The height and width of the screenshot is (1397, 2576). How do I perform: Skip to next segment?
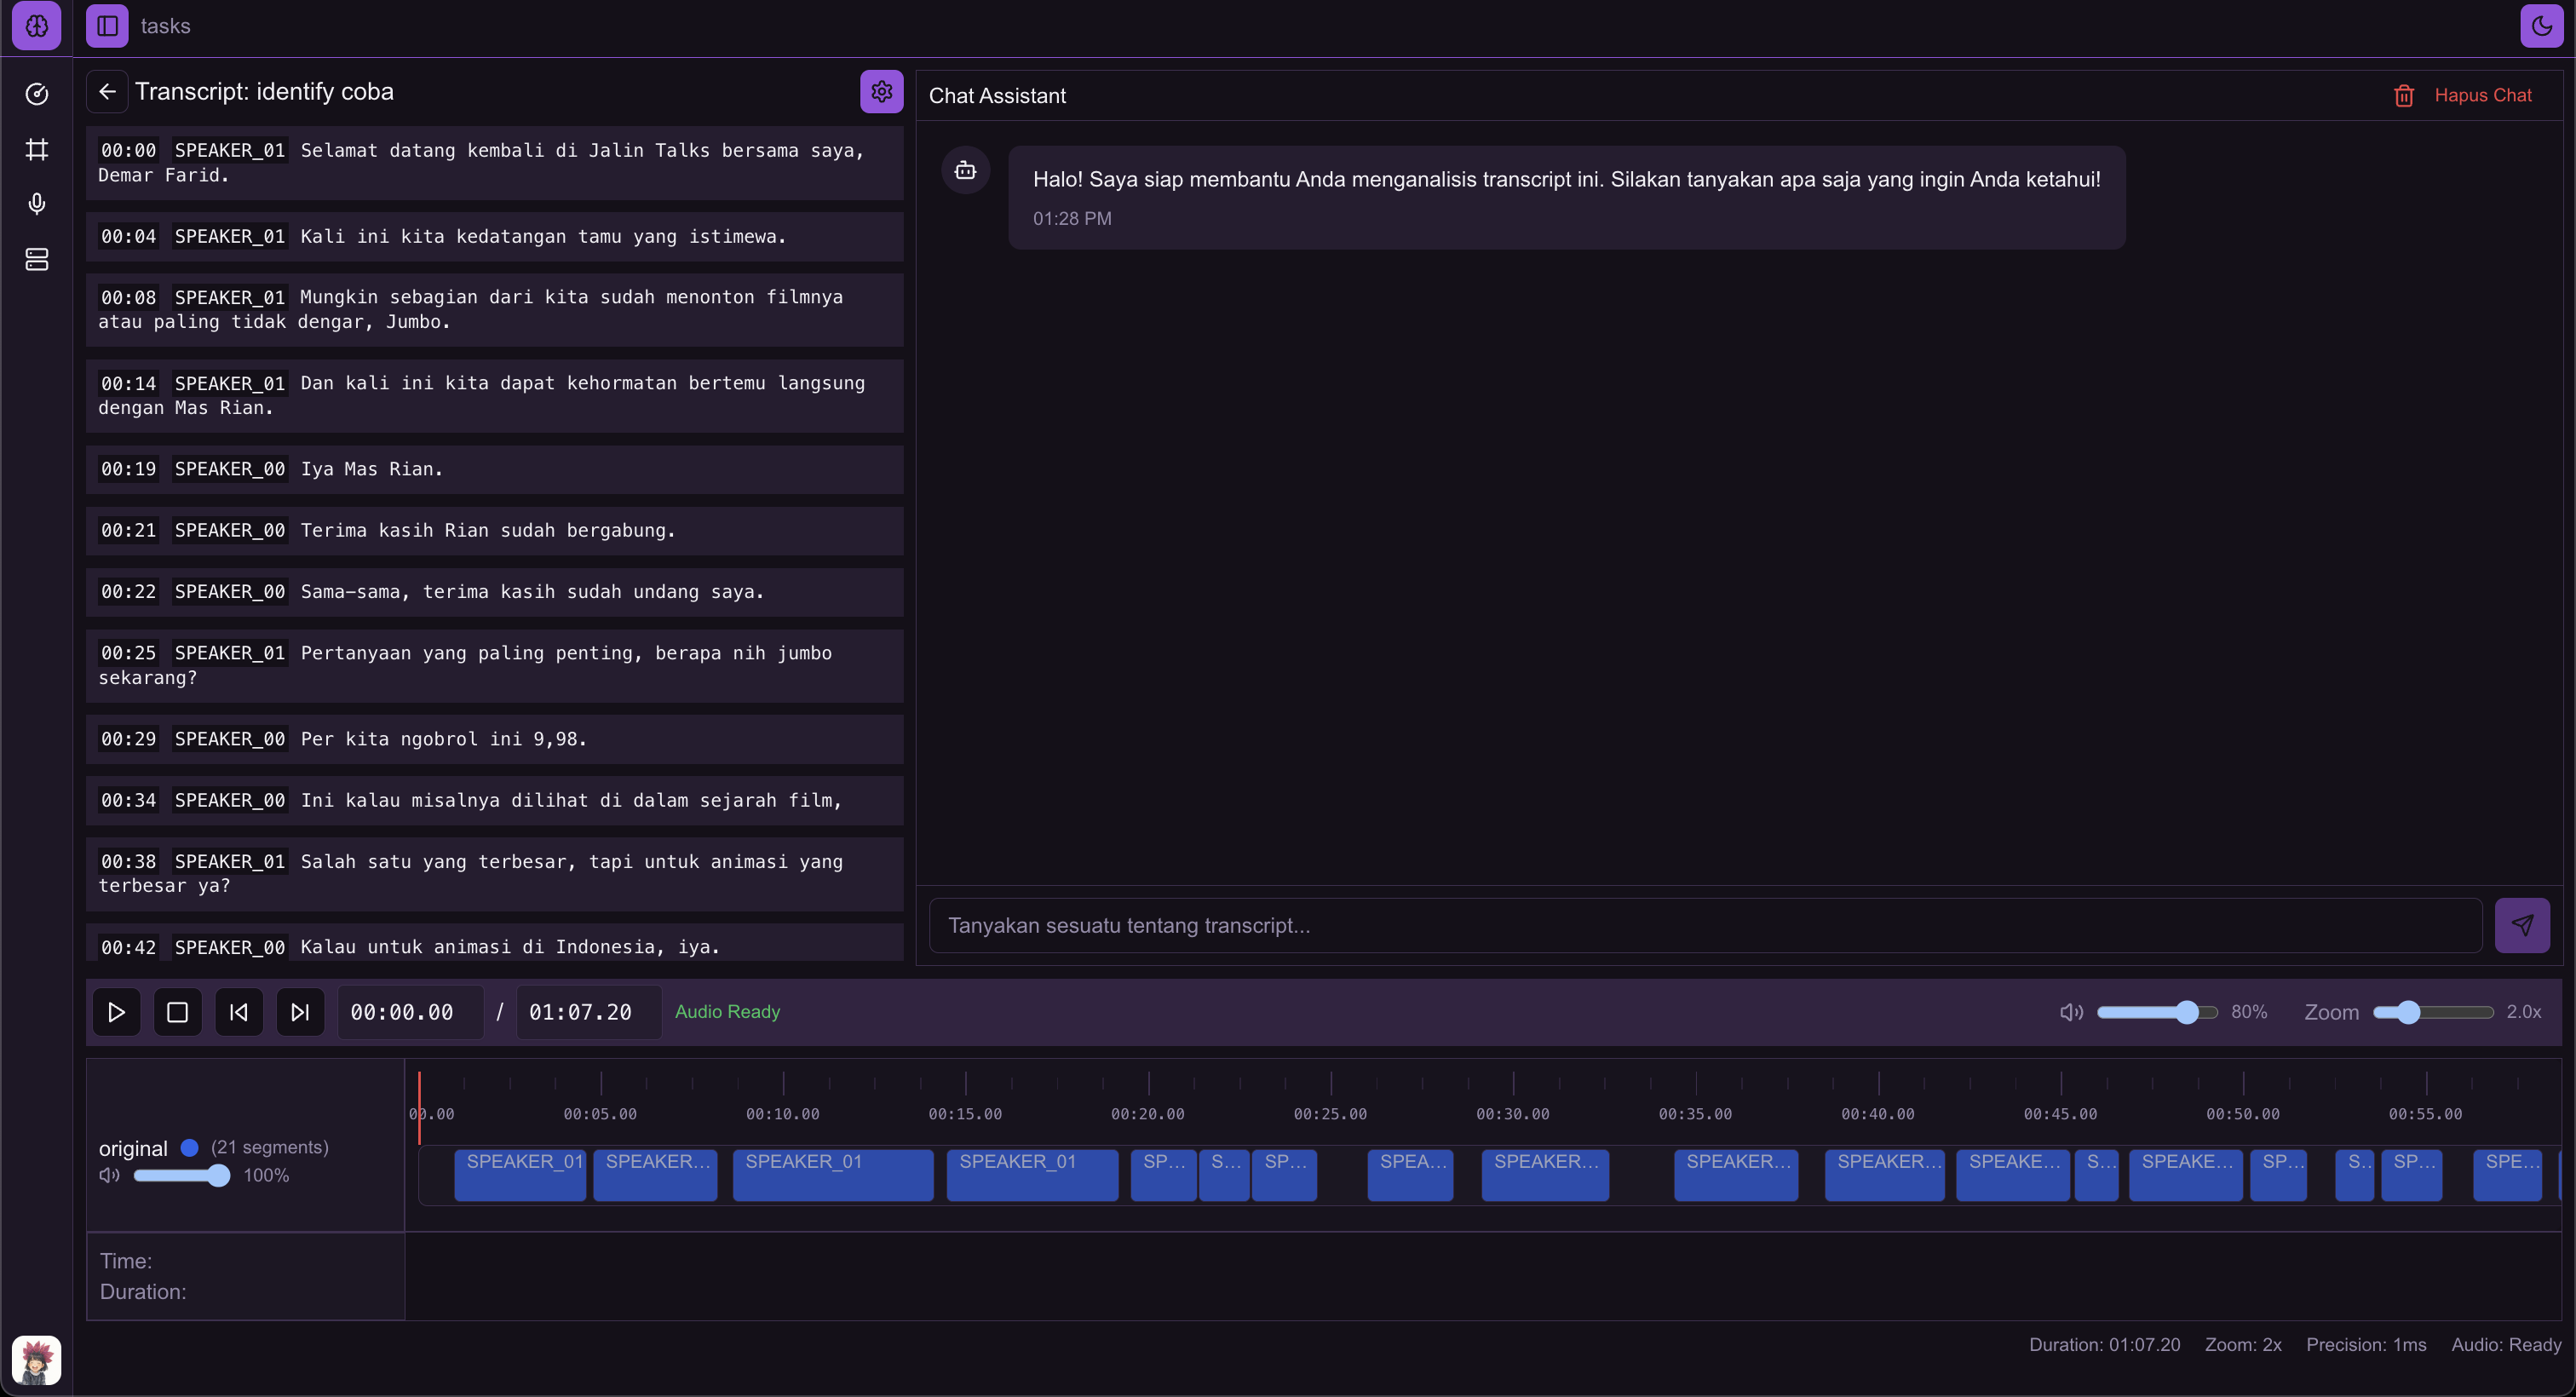point(300,1012)
